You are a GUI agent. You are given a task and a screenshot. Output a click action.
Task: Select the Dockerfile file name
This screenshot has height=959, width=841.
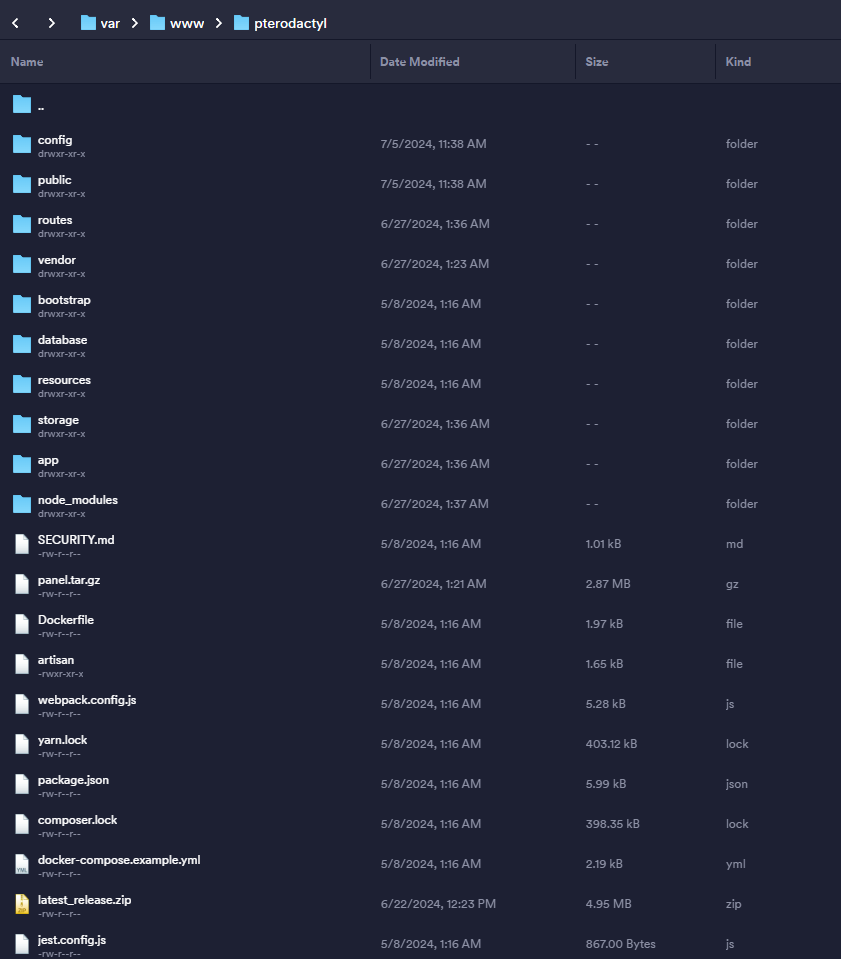click(66, 620)
